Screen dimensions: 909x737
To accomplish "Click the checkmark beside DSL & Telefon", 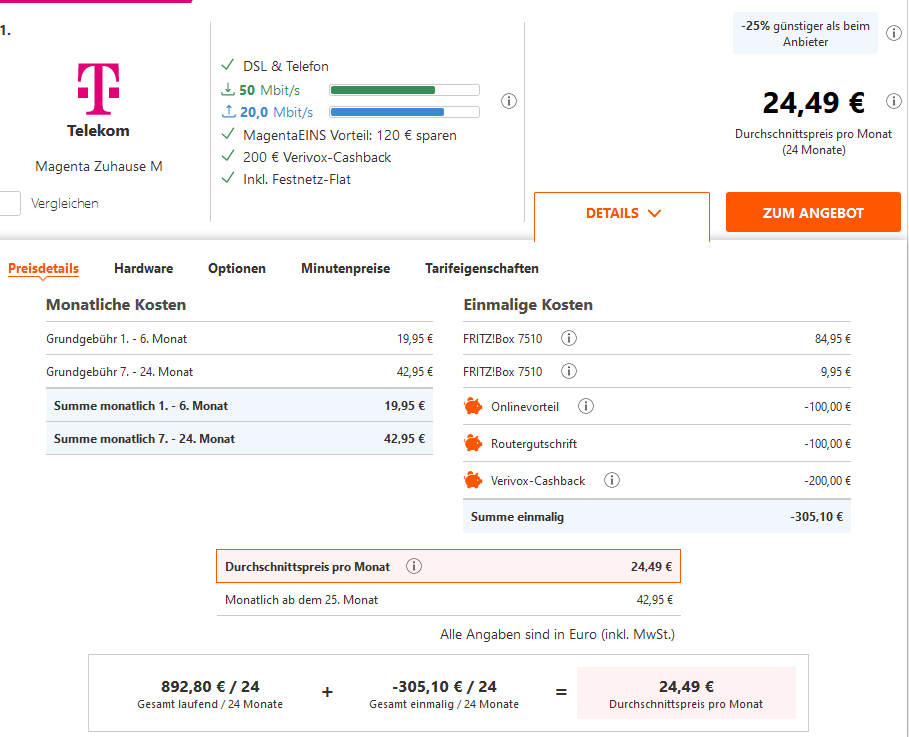I will 228,65.
